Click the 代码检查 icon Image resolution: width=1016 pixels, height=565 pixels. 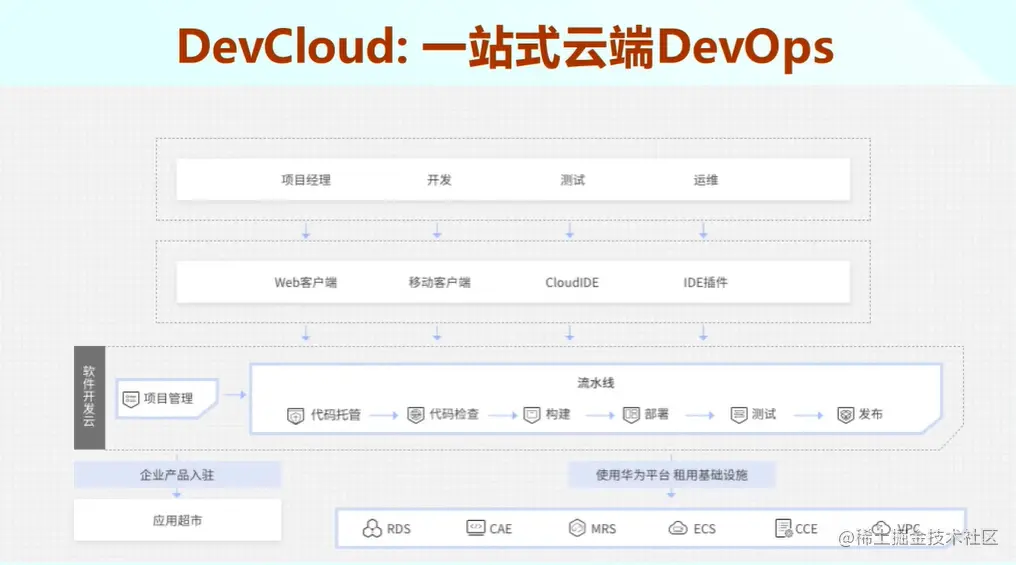coord(415,415)
